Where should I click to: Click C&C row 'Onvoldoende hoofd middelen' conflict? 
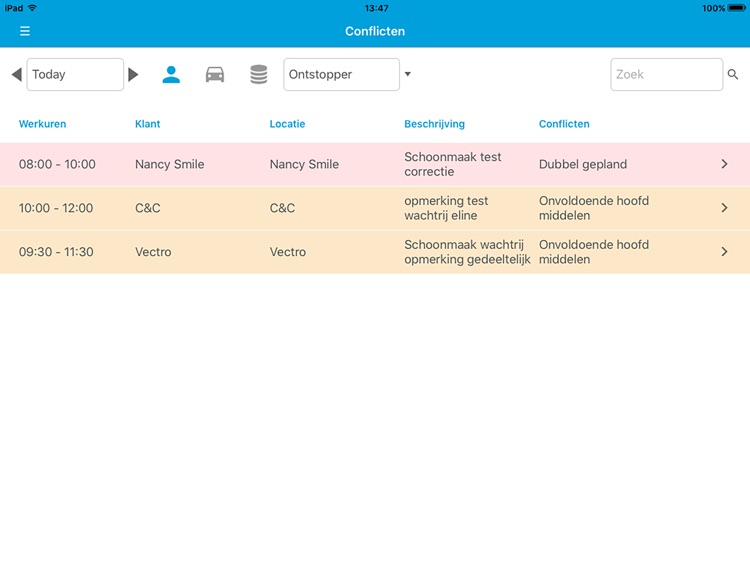[x=594, y=208]
